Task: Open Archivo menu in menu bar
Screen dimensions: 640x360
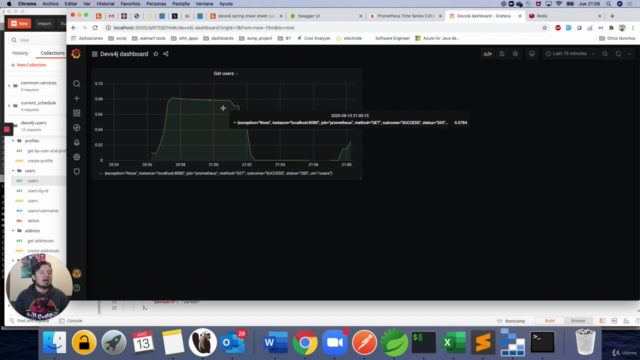Action: [50, 4]
